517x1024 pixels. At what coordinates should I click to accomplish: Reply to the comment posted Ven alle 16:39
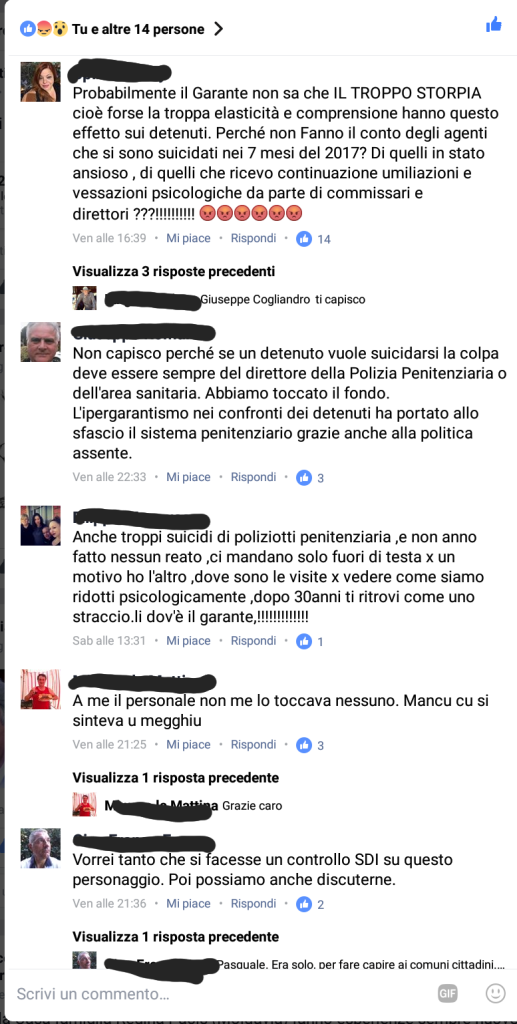pyautogui.click(x=253, y=238)
